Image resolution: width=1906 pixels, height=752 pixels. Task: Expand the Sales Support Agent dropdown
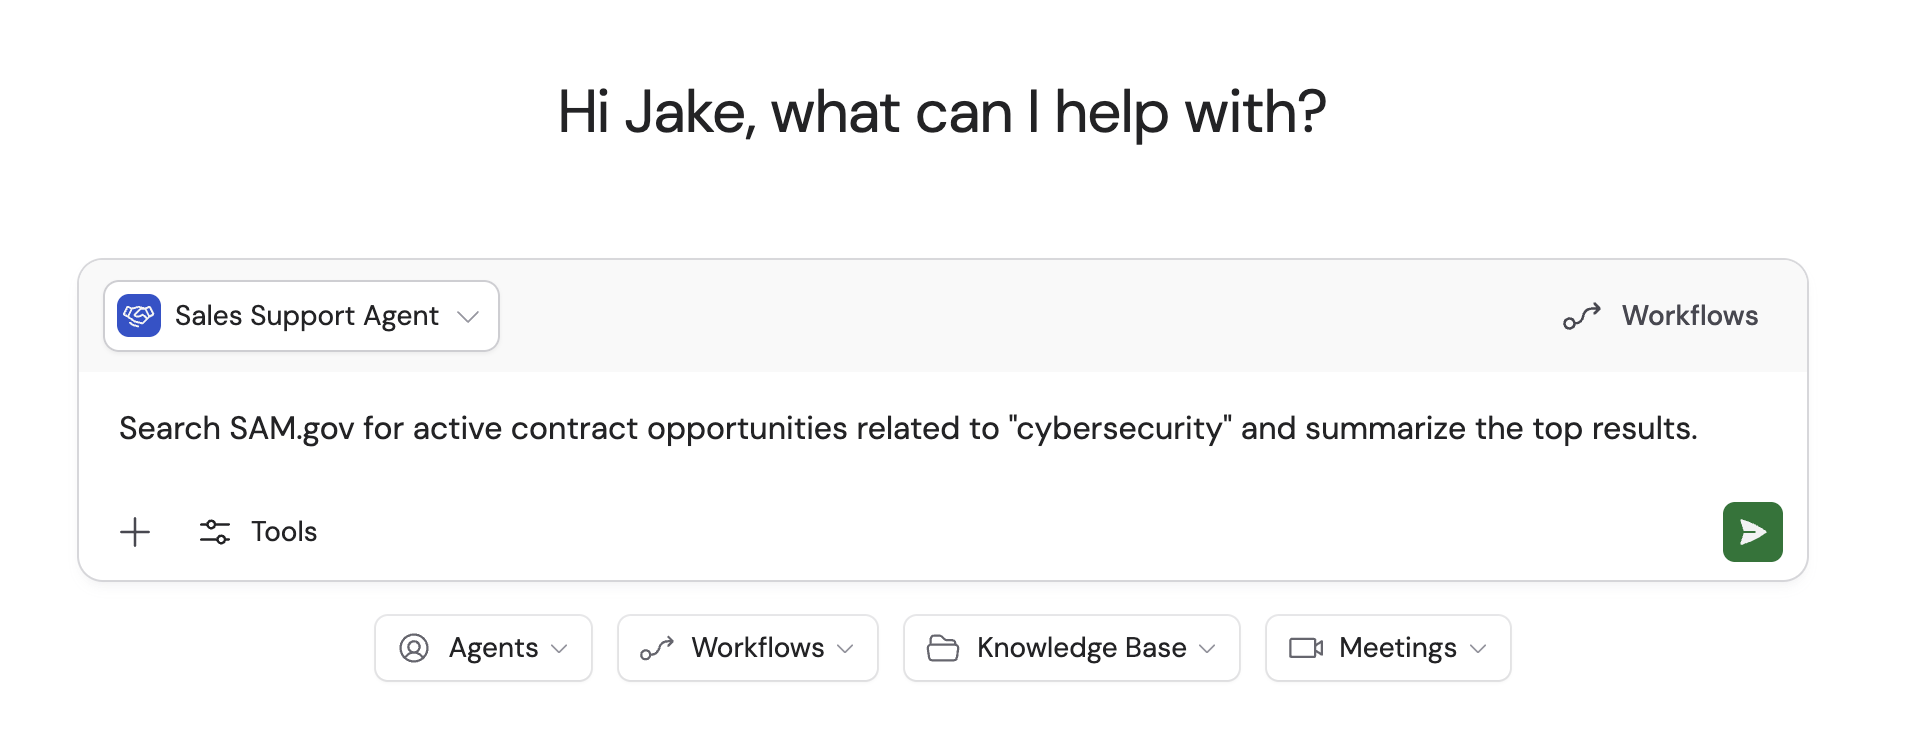[x=468, y=316]
